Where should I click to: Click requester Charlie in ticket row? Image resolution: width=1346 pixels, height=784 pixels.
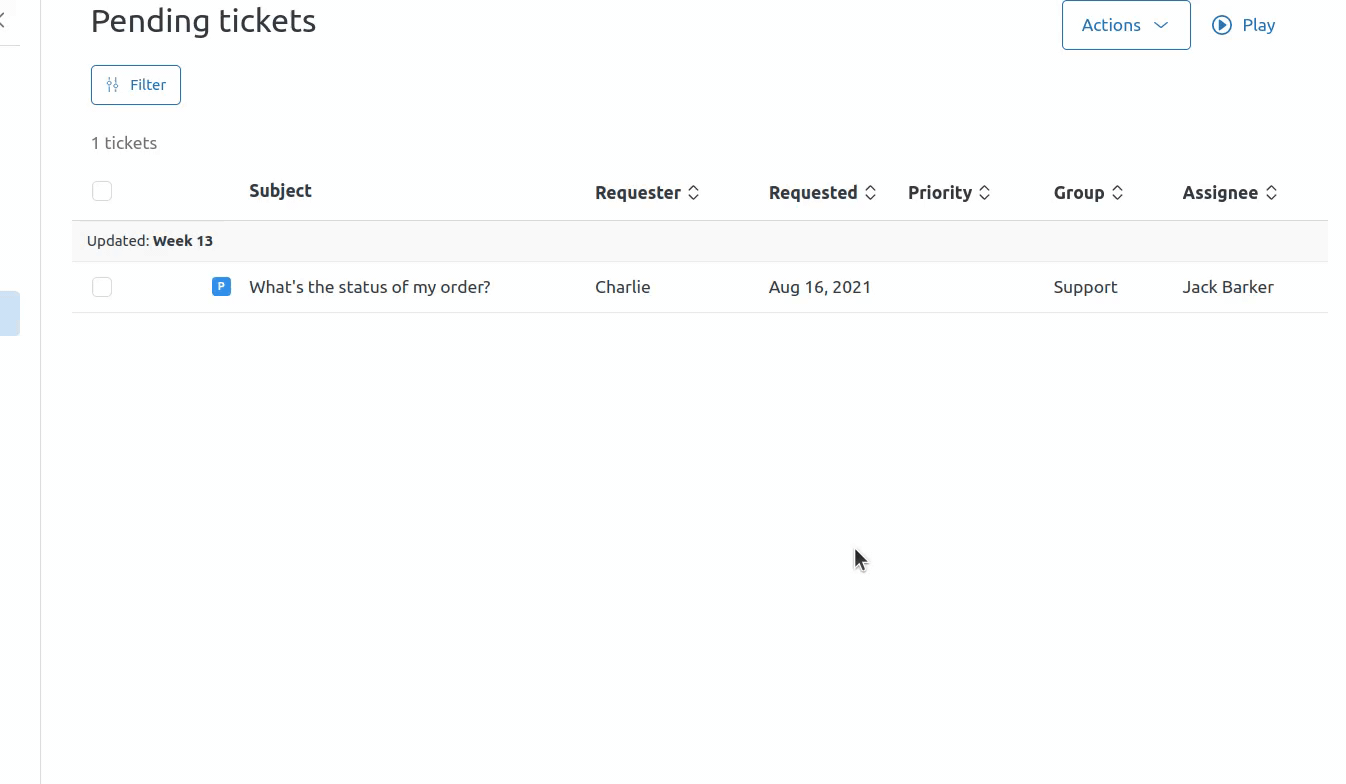click(622, 287)
